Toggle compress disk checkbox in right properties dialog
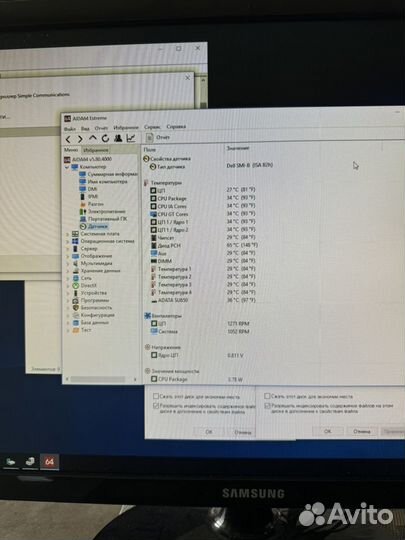405x540 pixels. [267, 396]
